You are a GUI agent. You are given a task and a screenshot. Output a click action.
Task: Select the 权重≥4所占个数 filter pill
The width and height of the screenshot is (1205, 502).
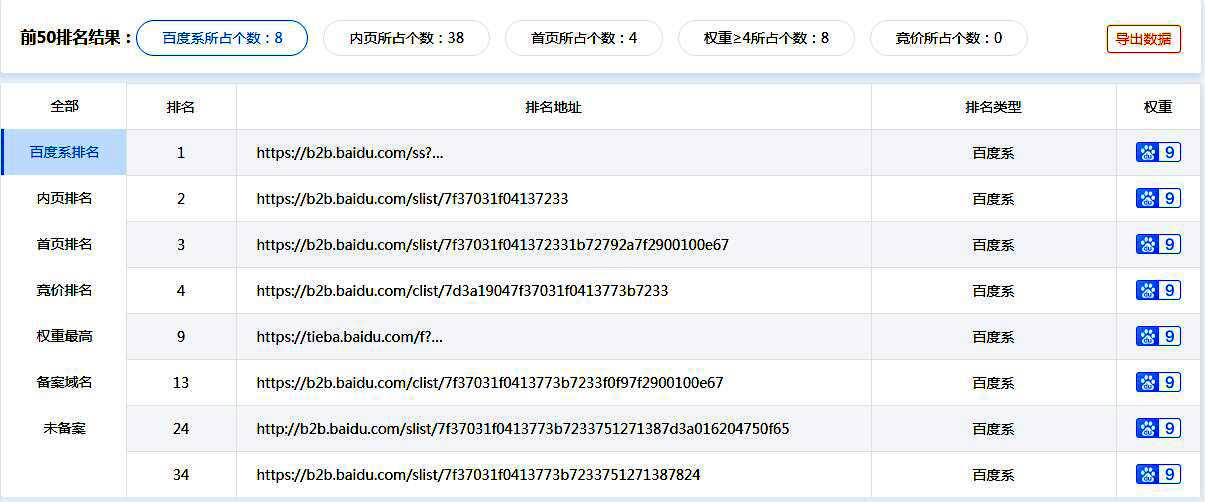coord(766,38)
